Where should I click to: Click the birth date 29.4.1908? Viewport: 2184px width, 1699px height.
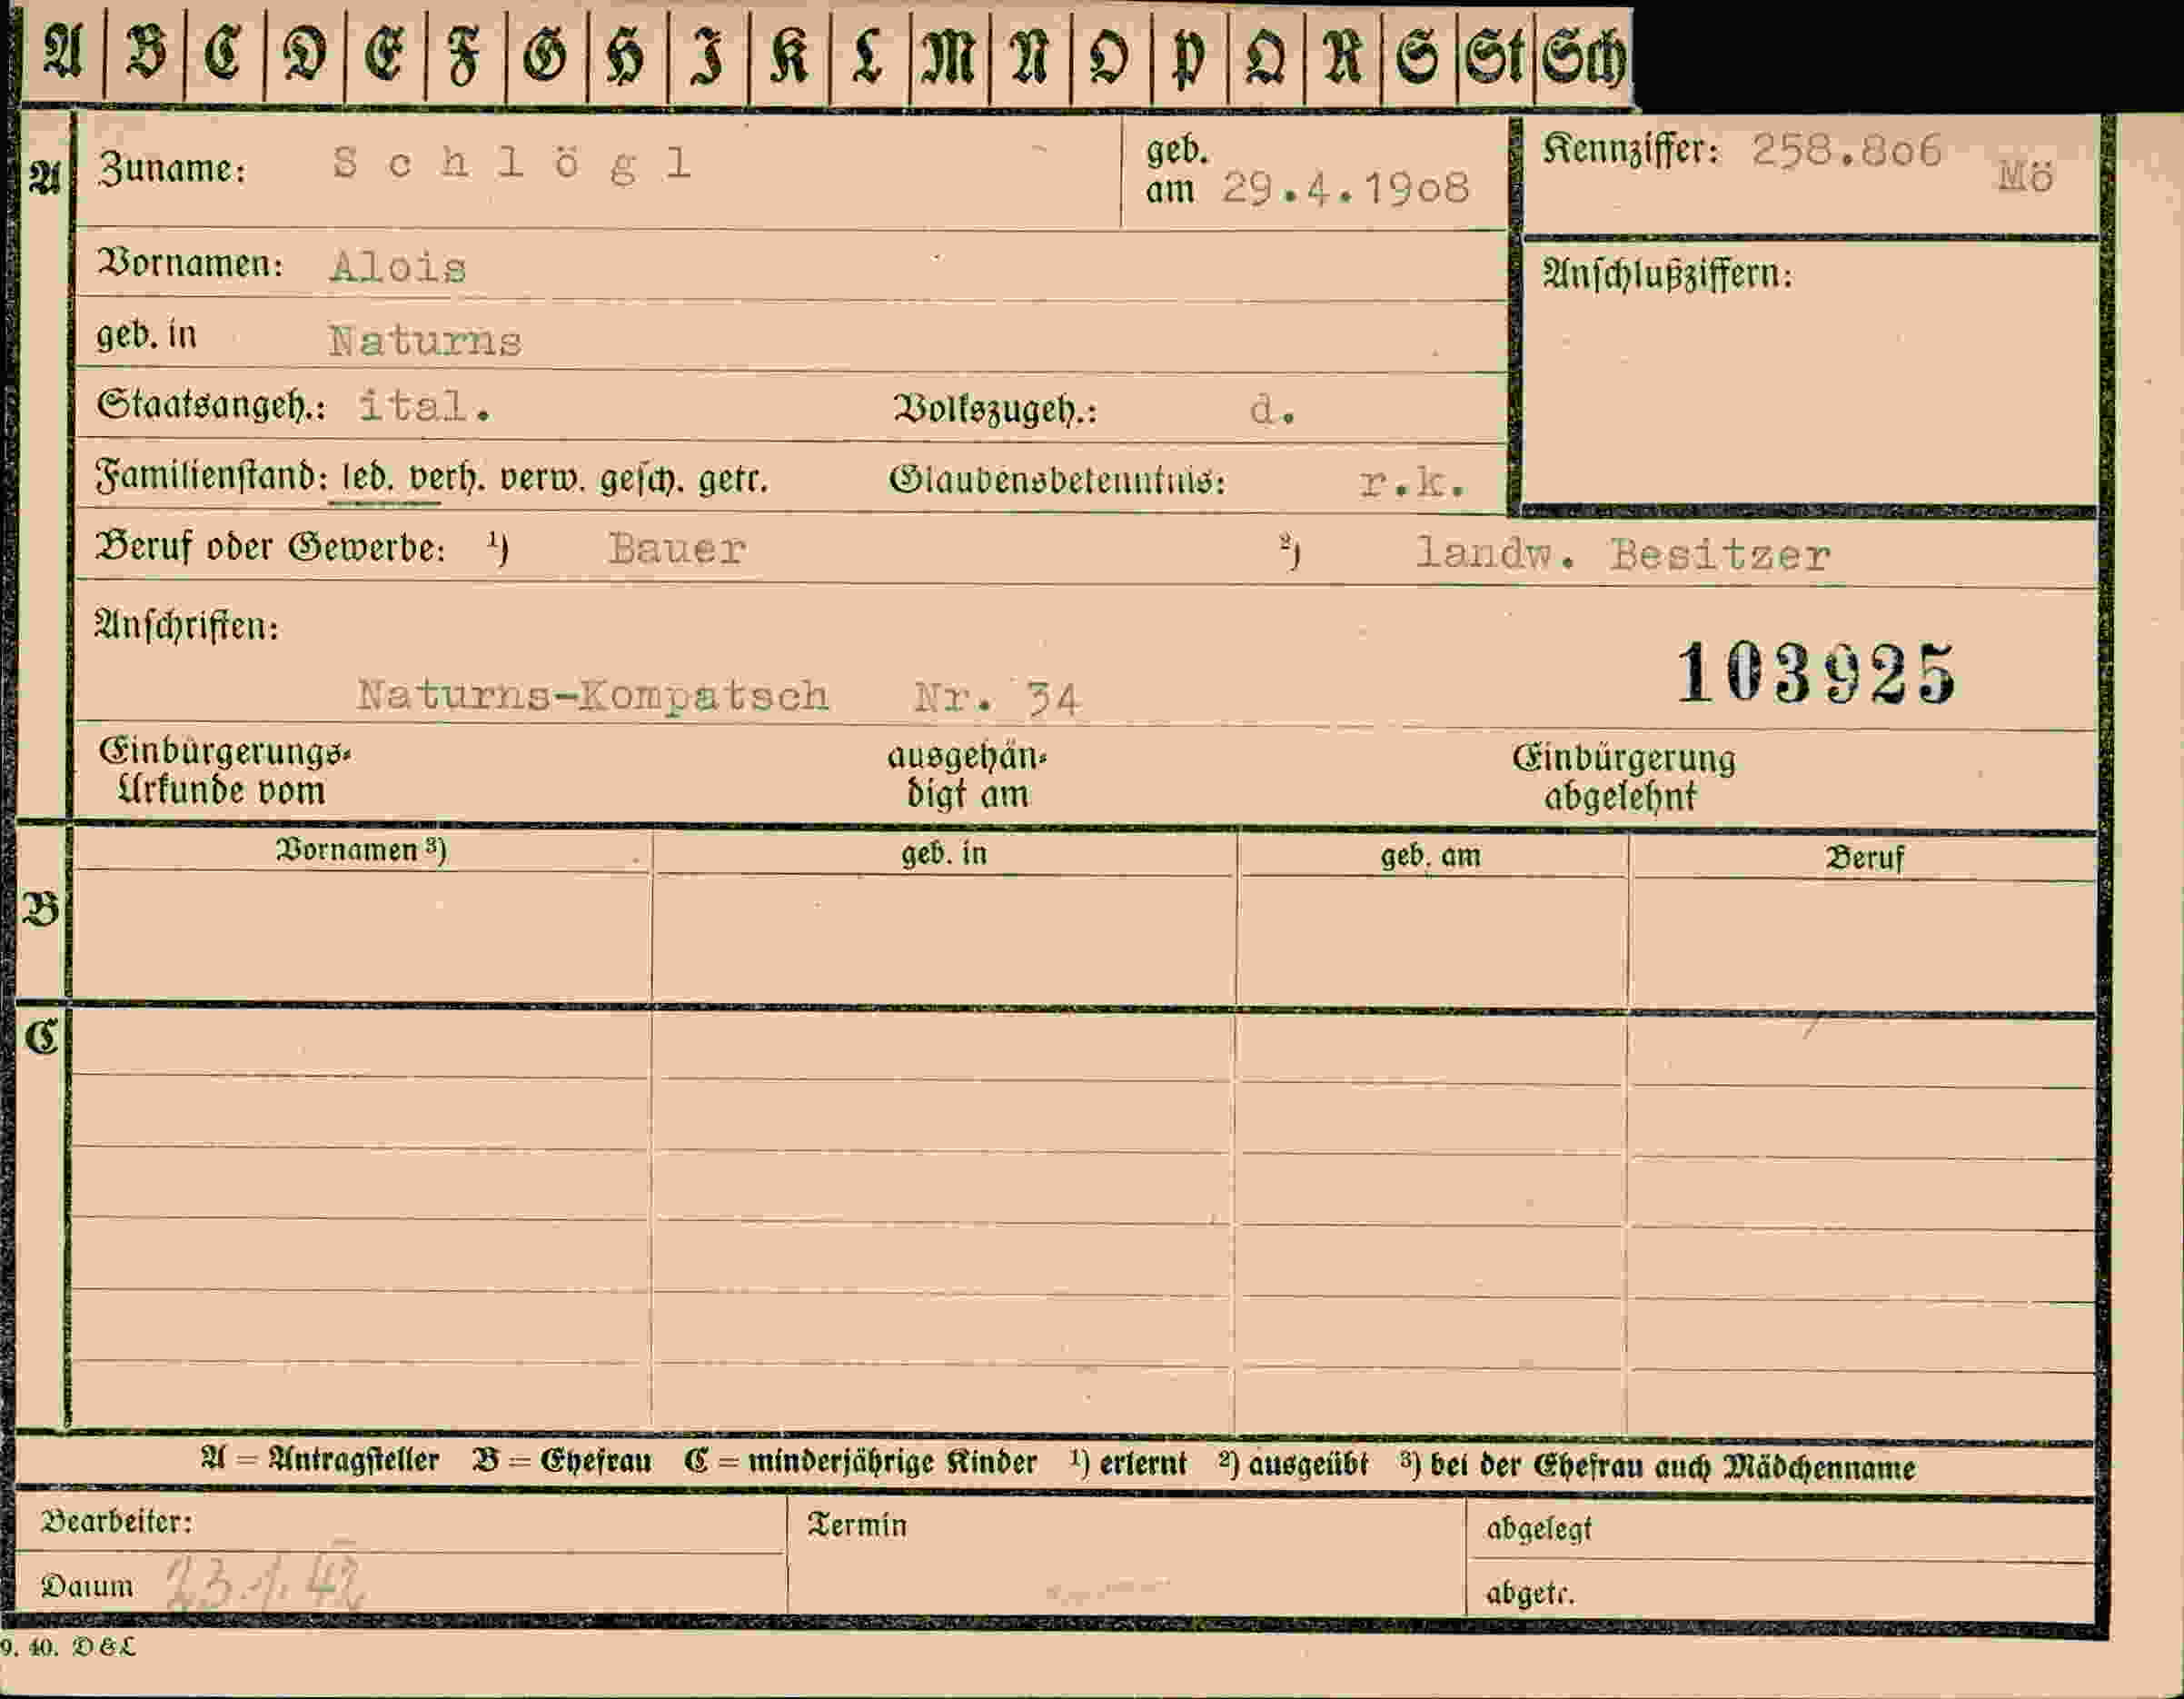(1345, 189)
